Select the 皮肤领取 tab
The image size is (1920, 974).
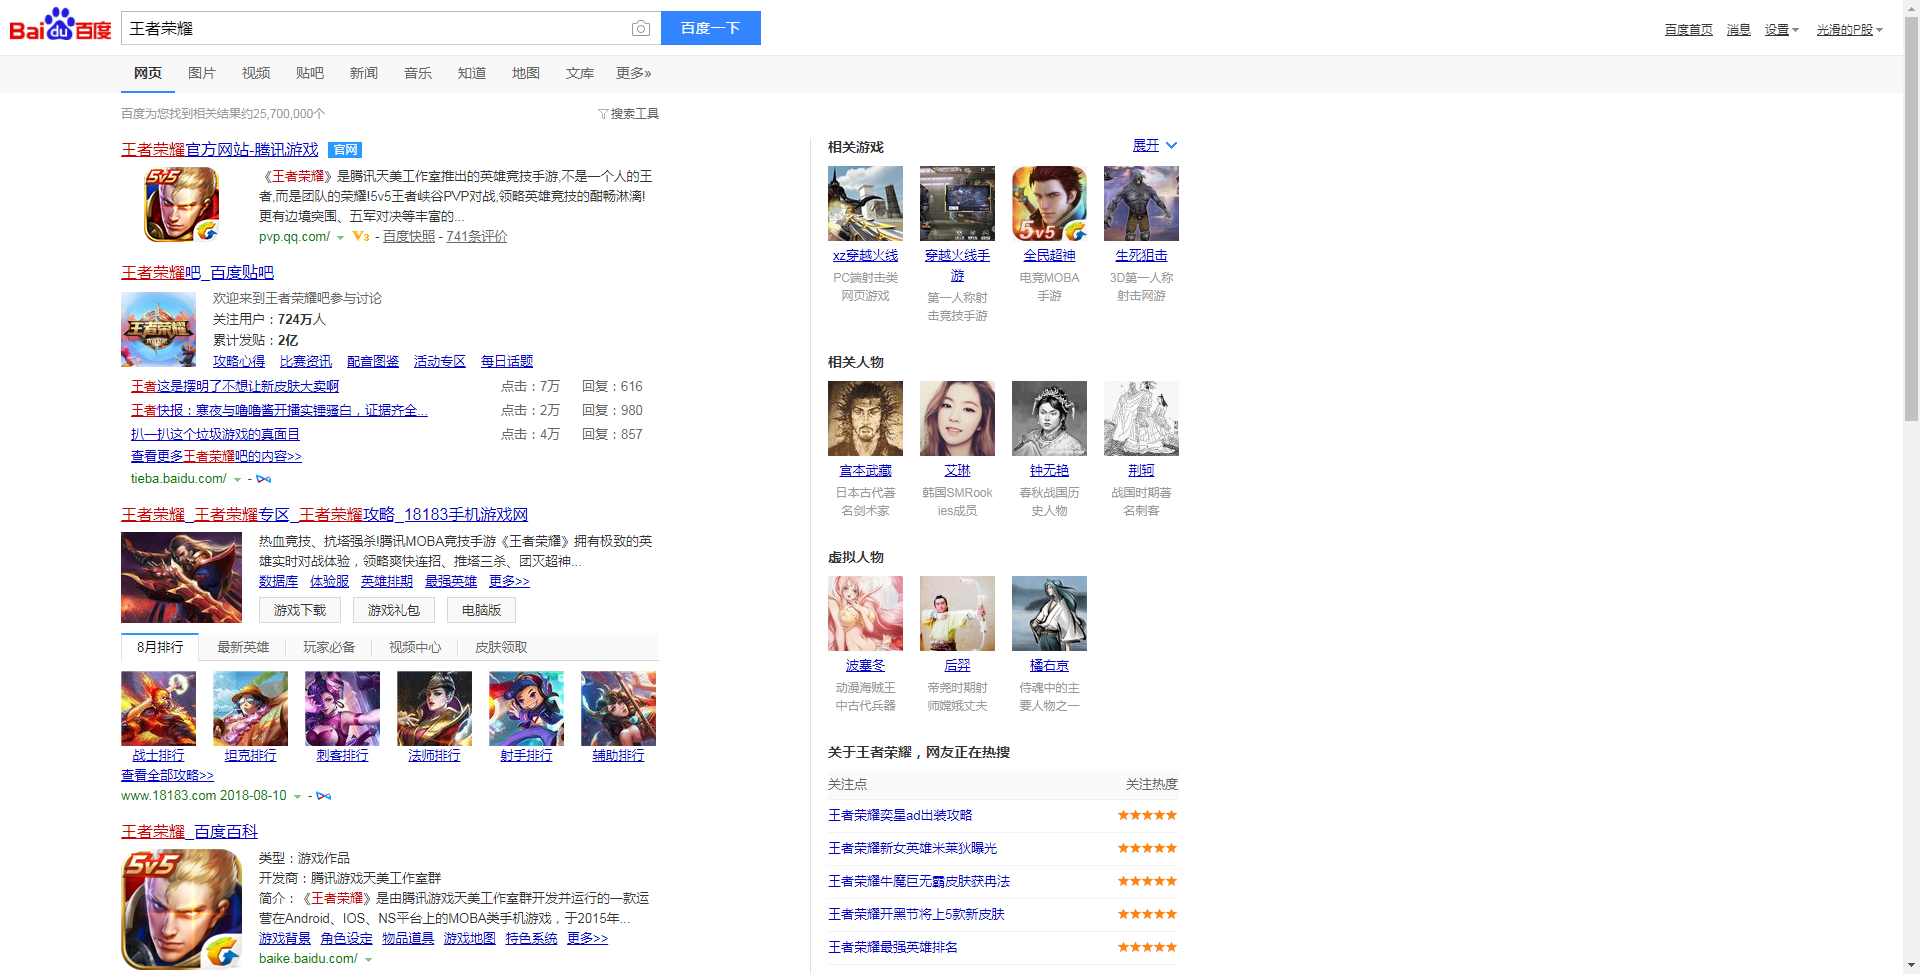point(501,647)
